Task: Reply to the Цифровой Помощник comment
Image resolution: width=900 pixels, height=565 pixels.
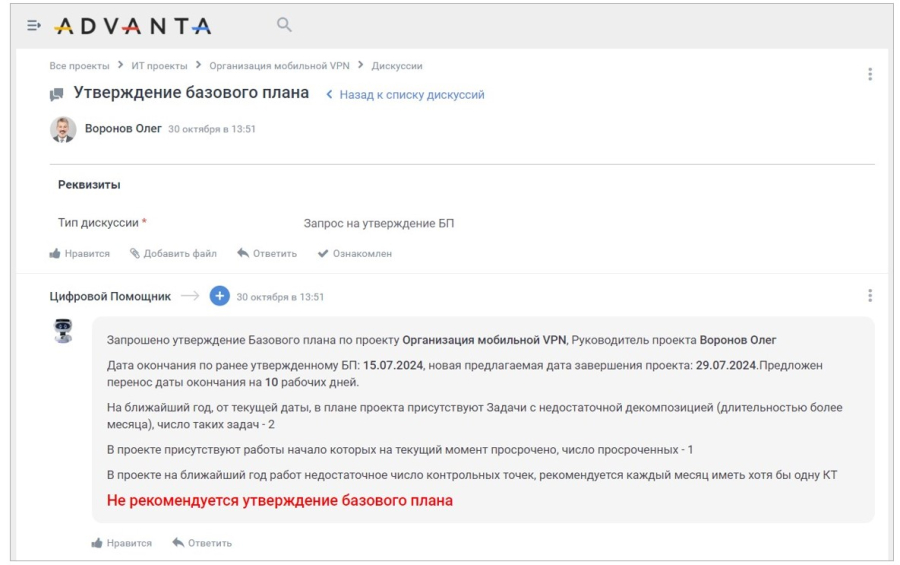Action: point(202,543)
